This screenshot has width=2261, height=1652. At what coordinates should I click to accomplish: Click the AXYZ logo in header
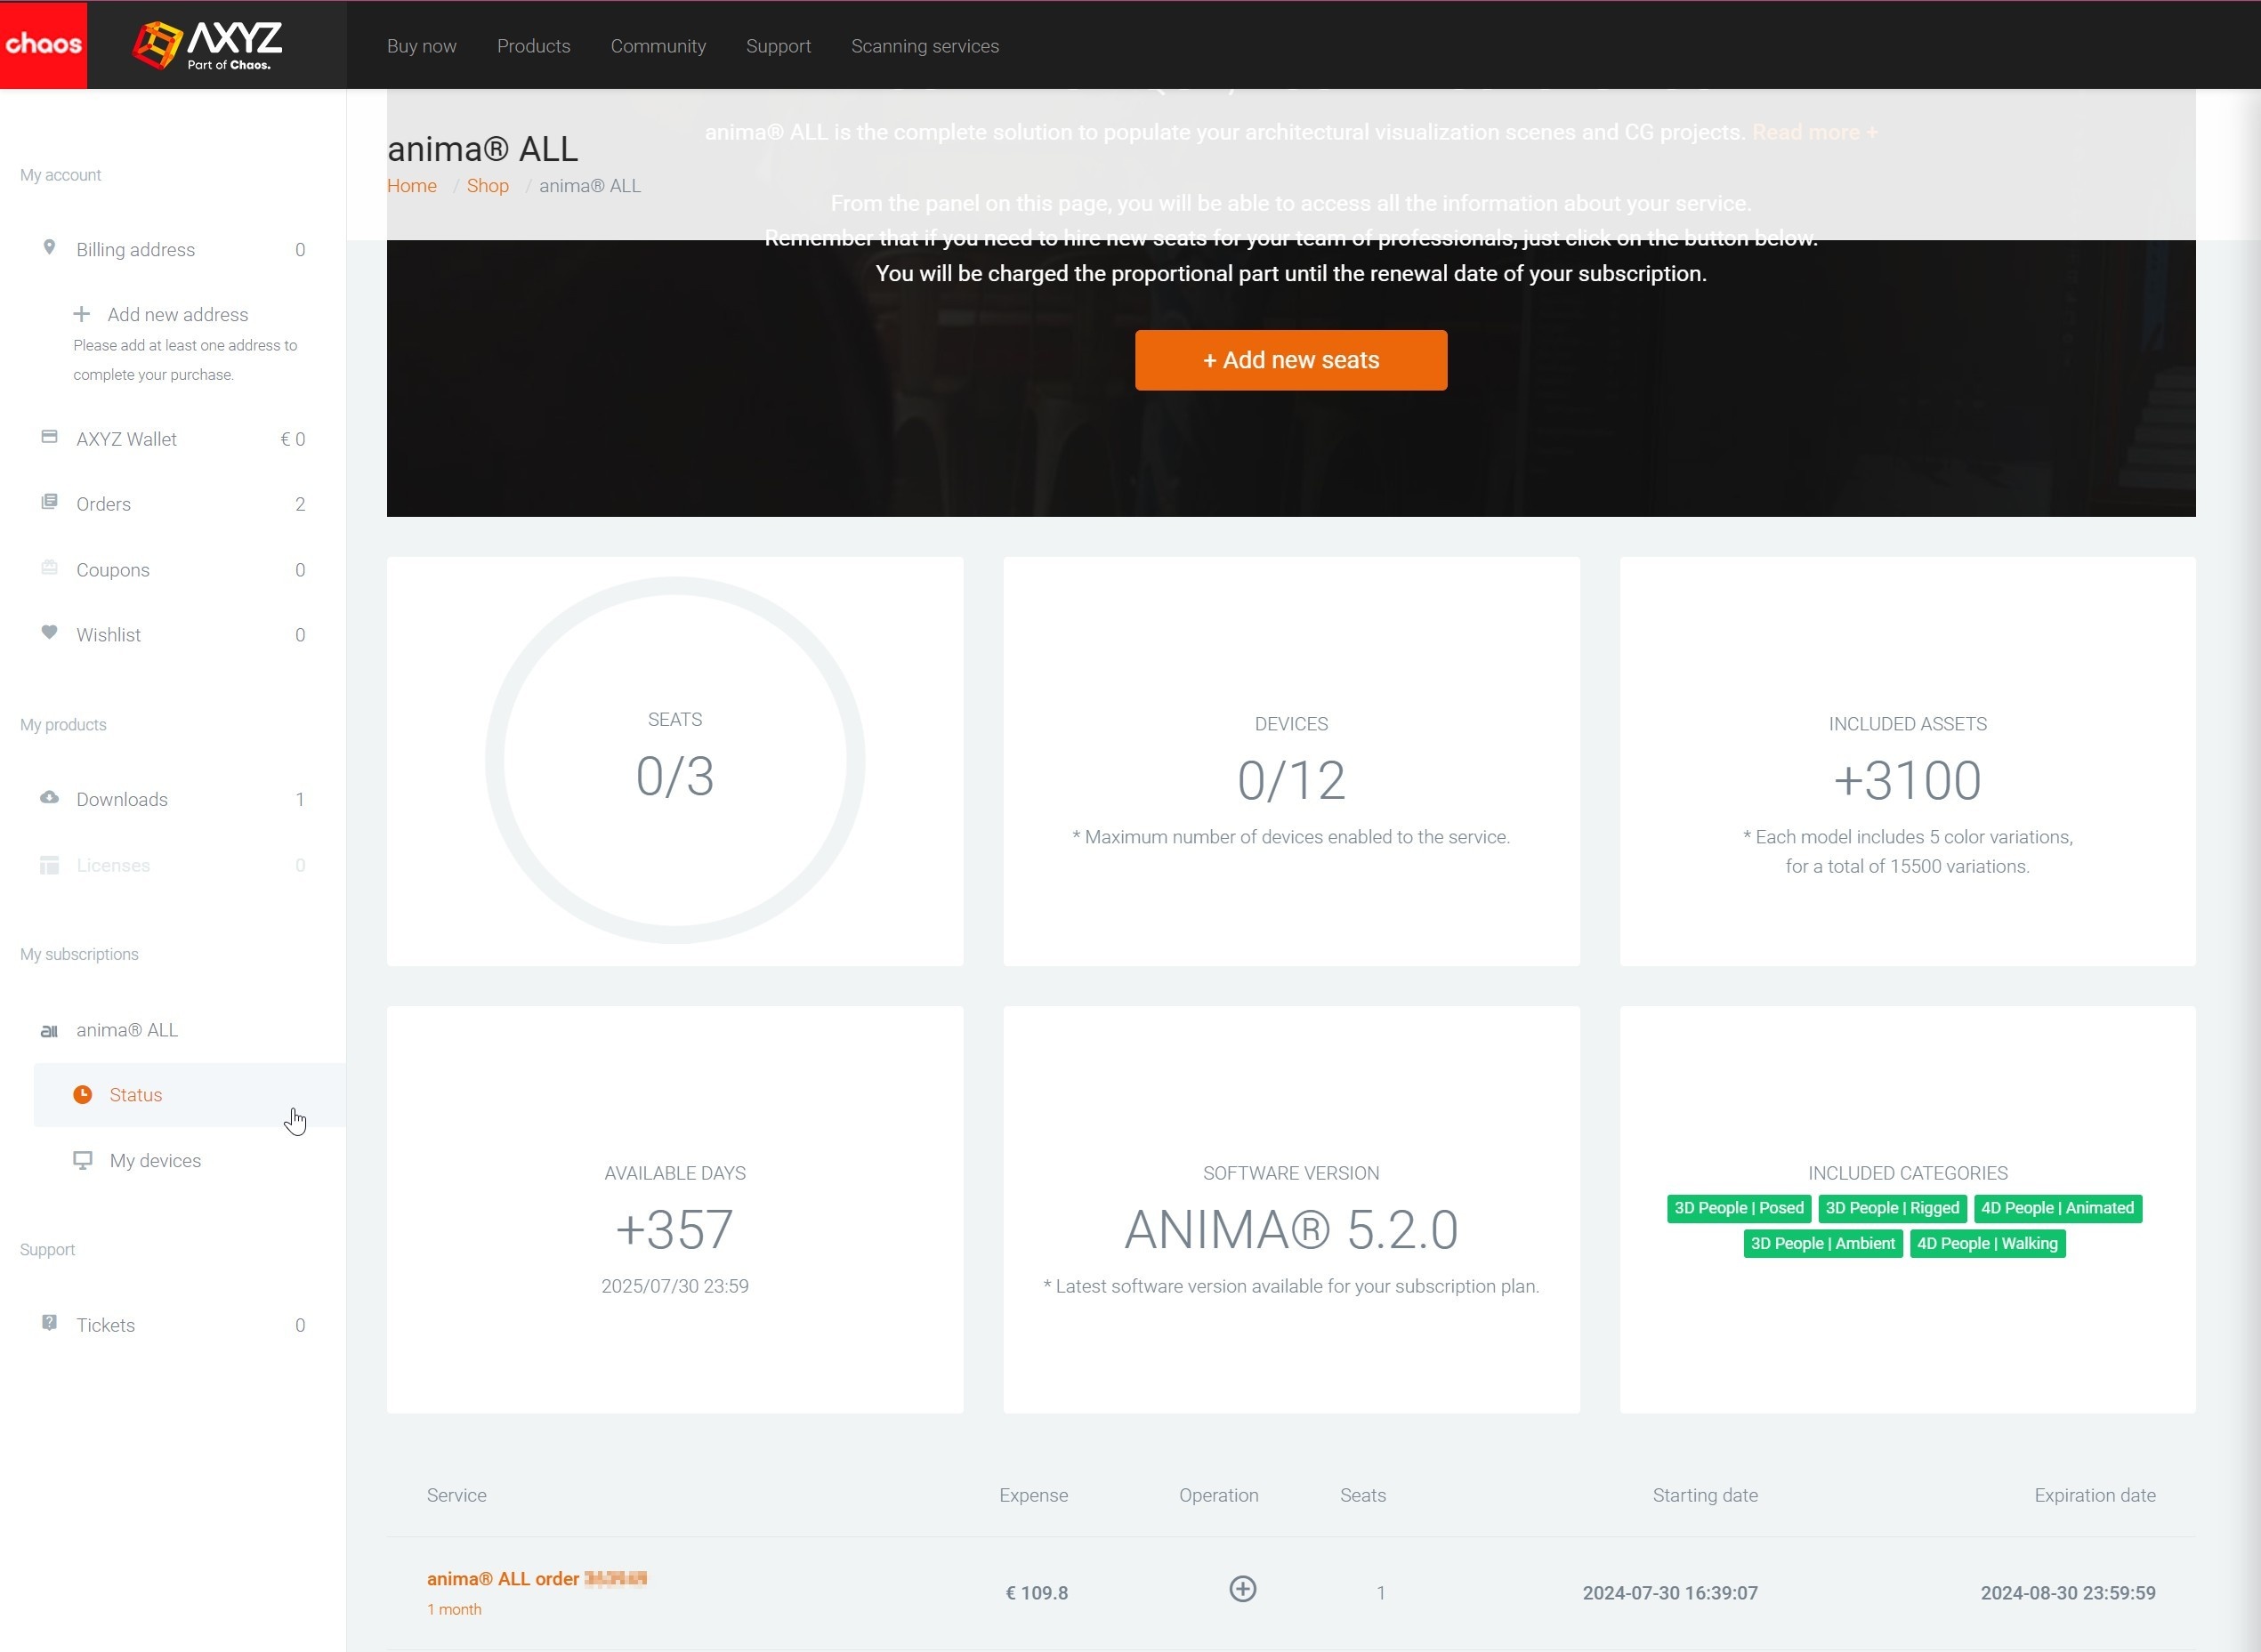click(x=208, y=46)
